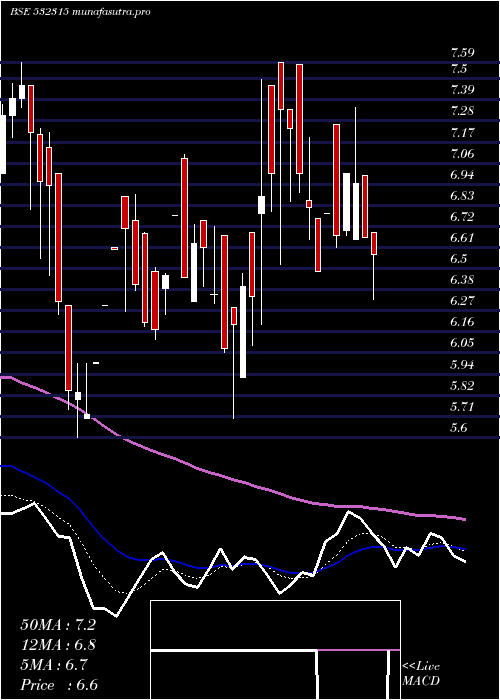Click the 6.72 price axis label
500x700 pixels.
point(462,217)
